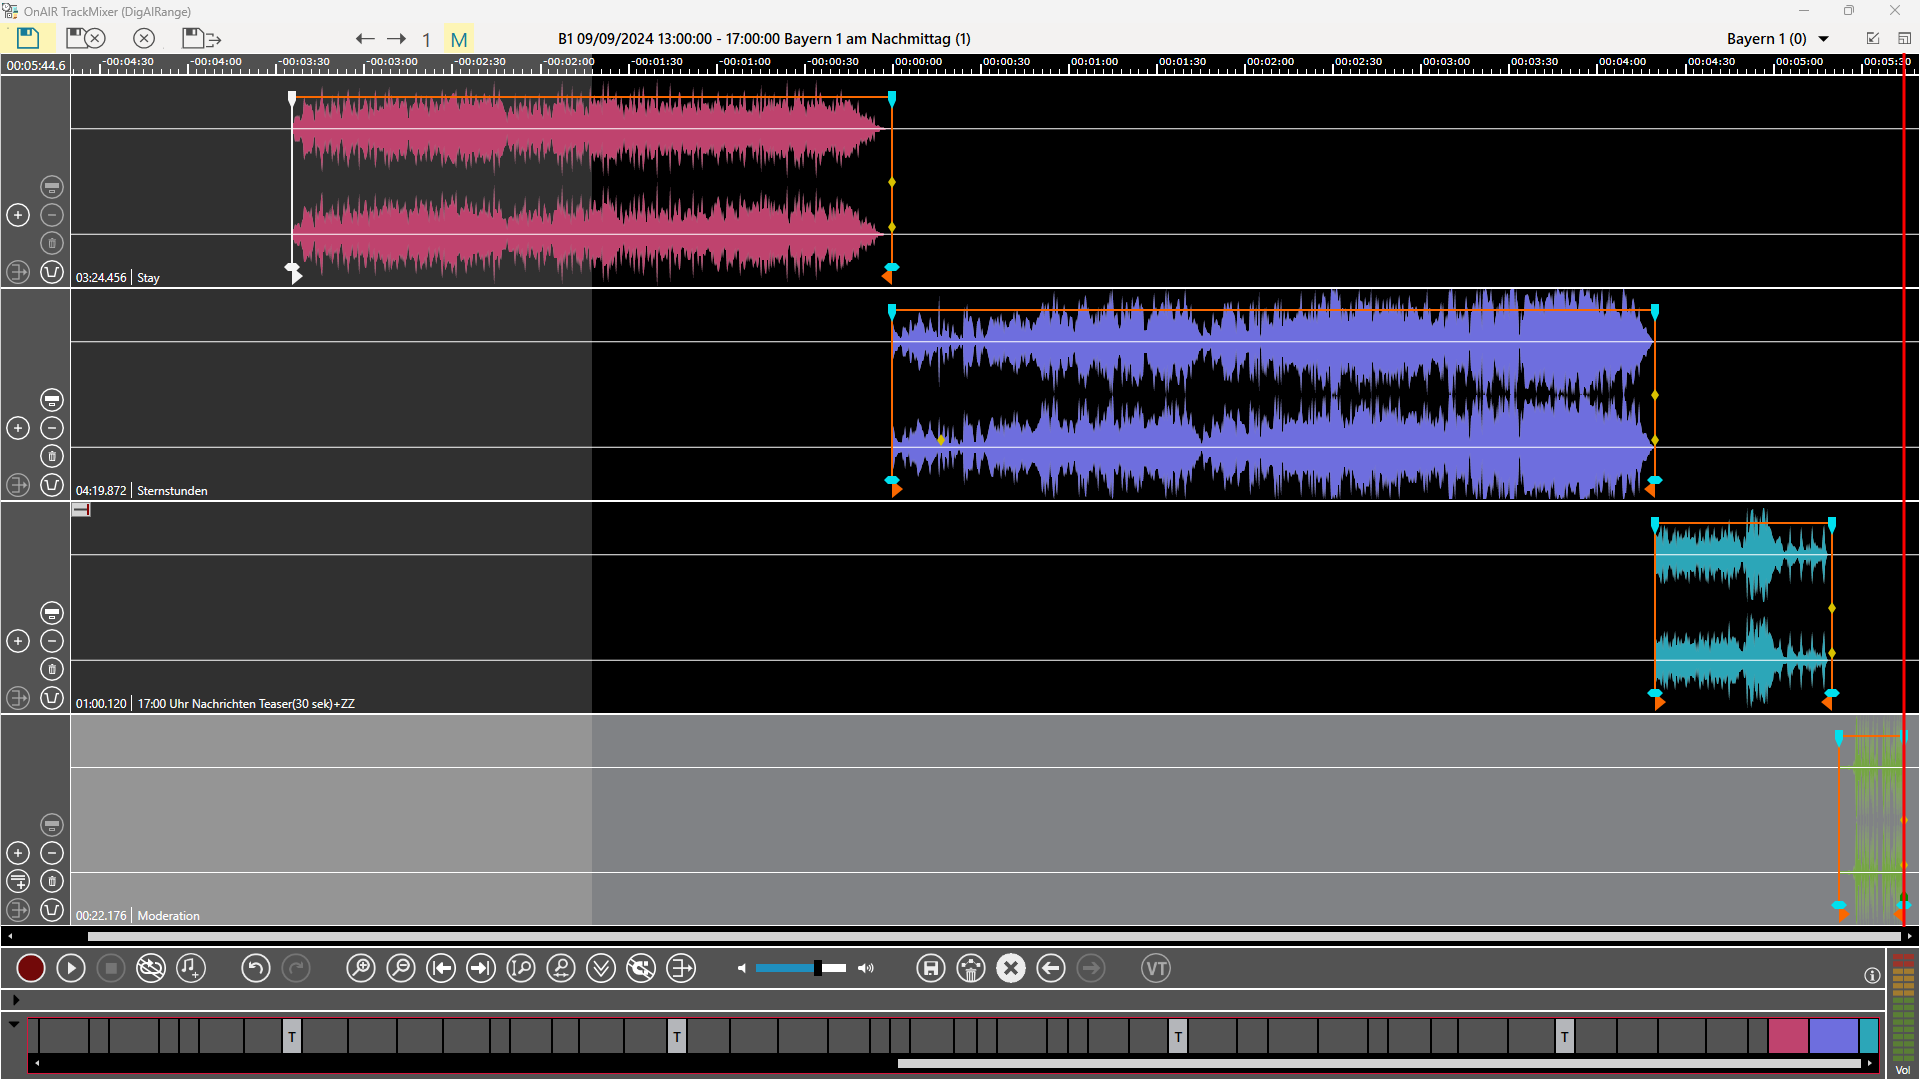The image size is (1920, 1080).
Task: Click the undo arrow icon
Action: [255, 968]
